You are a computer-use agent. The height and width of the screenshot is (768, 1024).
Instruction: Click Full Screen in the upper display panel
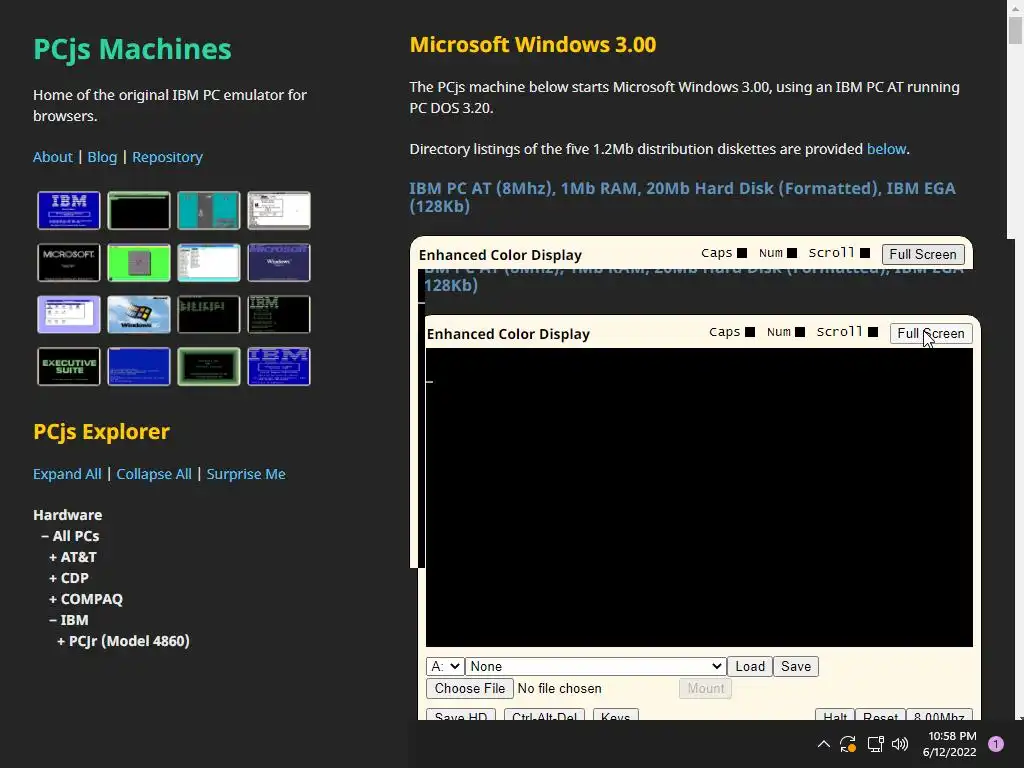click(923, 254)
